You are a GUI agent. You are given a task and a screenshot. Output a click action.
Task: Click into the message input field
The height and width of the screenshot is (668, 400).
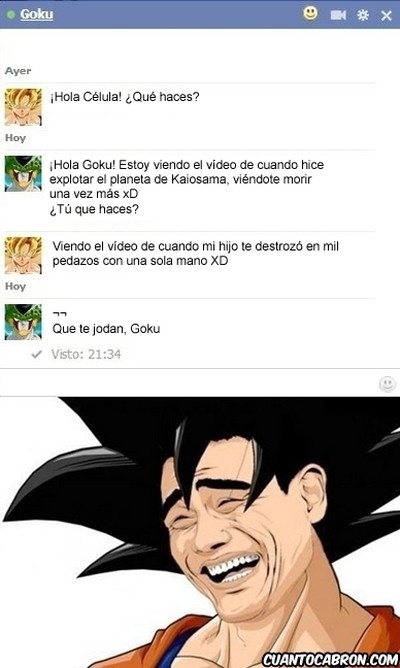click(x=187, y=383)
